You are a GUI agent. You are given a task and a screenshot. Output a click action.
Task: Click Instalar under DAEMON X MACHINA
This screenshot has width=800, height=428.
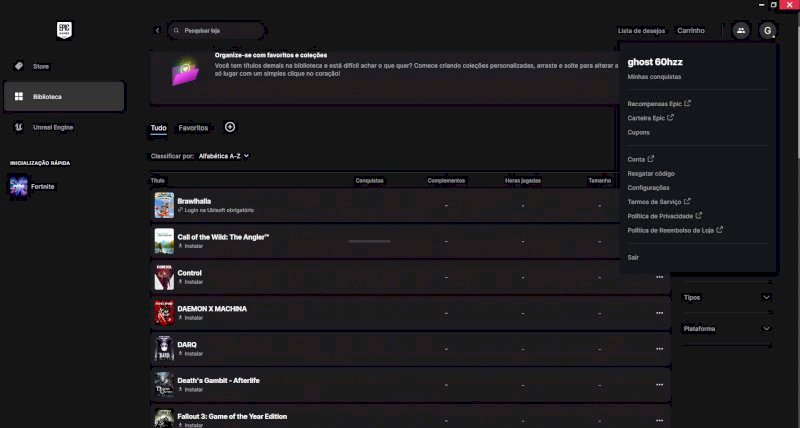pyautogui.click(x=190, y=318)
